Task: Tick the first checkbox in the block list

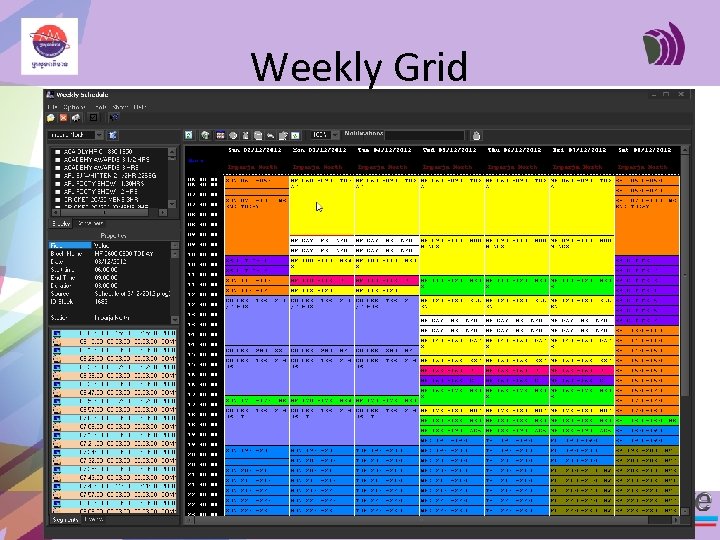Action: [57, 152]
